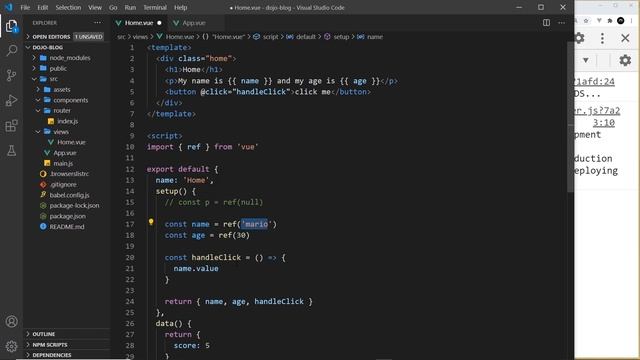The height and width of the screenshot is (360, 640).
Task: Open package.json in the file tree
Action: 67,216
